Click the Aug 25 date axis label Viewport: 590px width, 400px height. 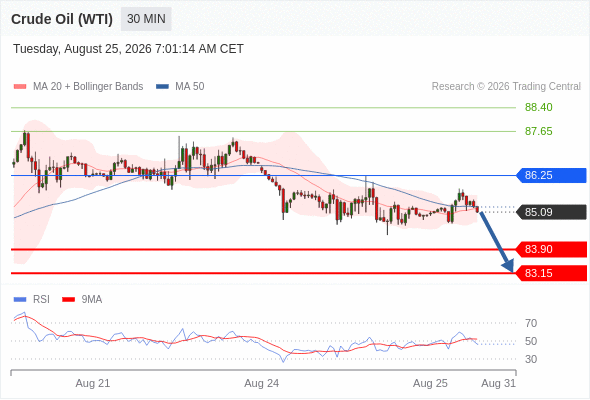[430, 383]
